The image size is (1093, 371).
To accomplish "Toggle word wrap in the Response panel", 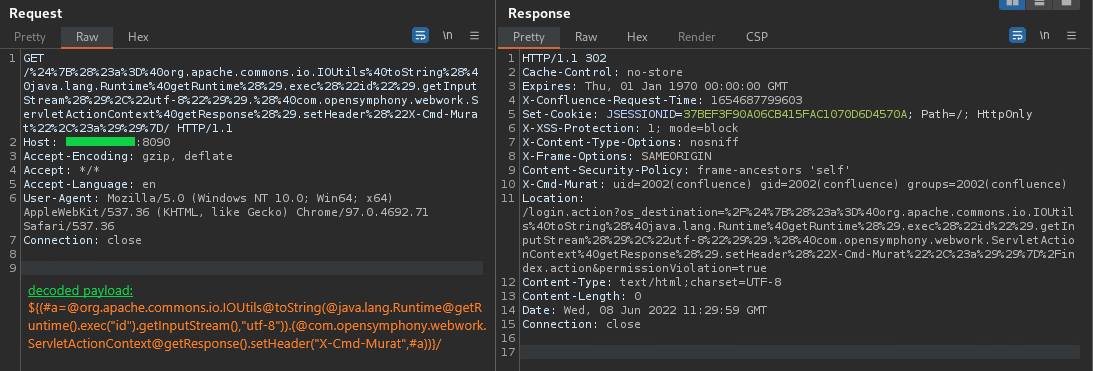I will pos(1018,36).
